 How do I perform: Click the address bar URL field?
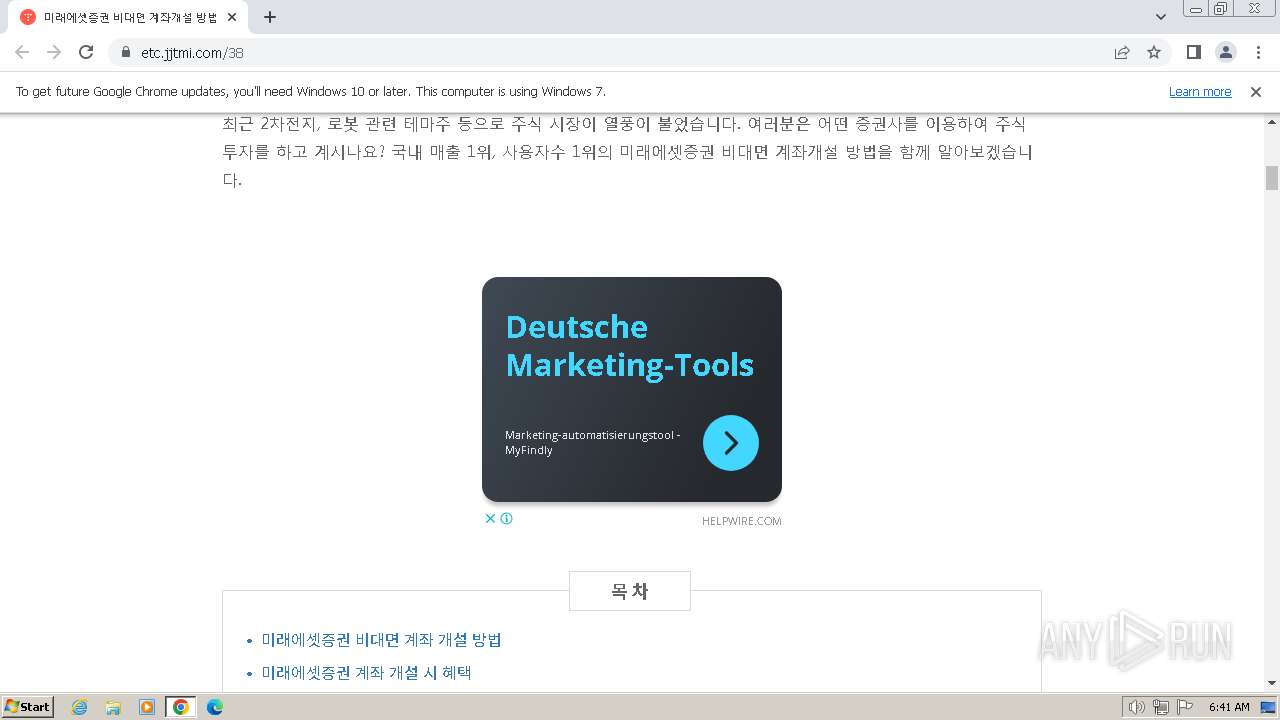[620, 52]
